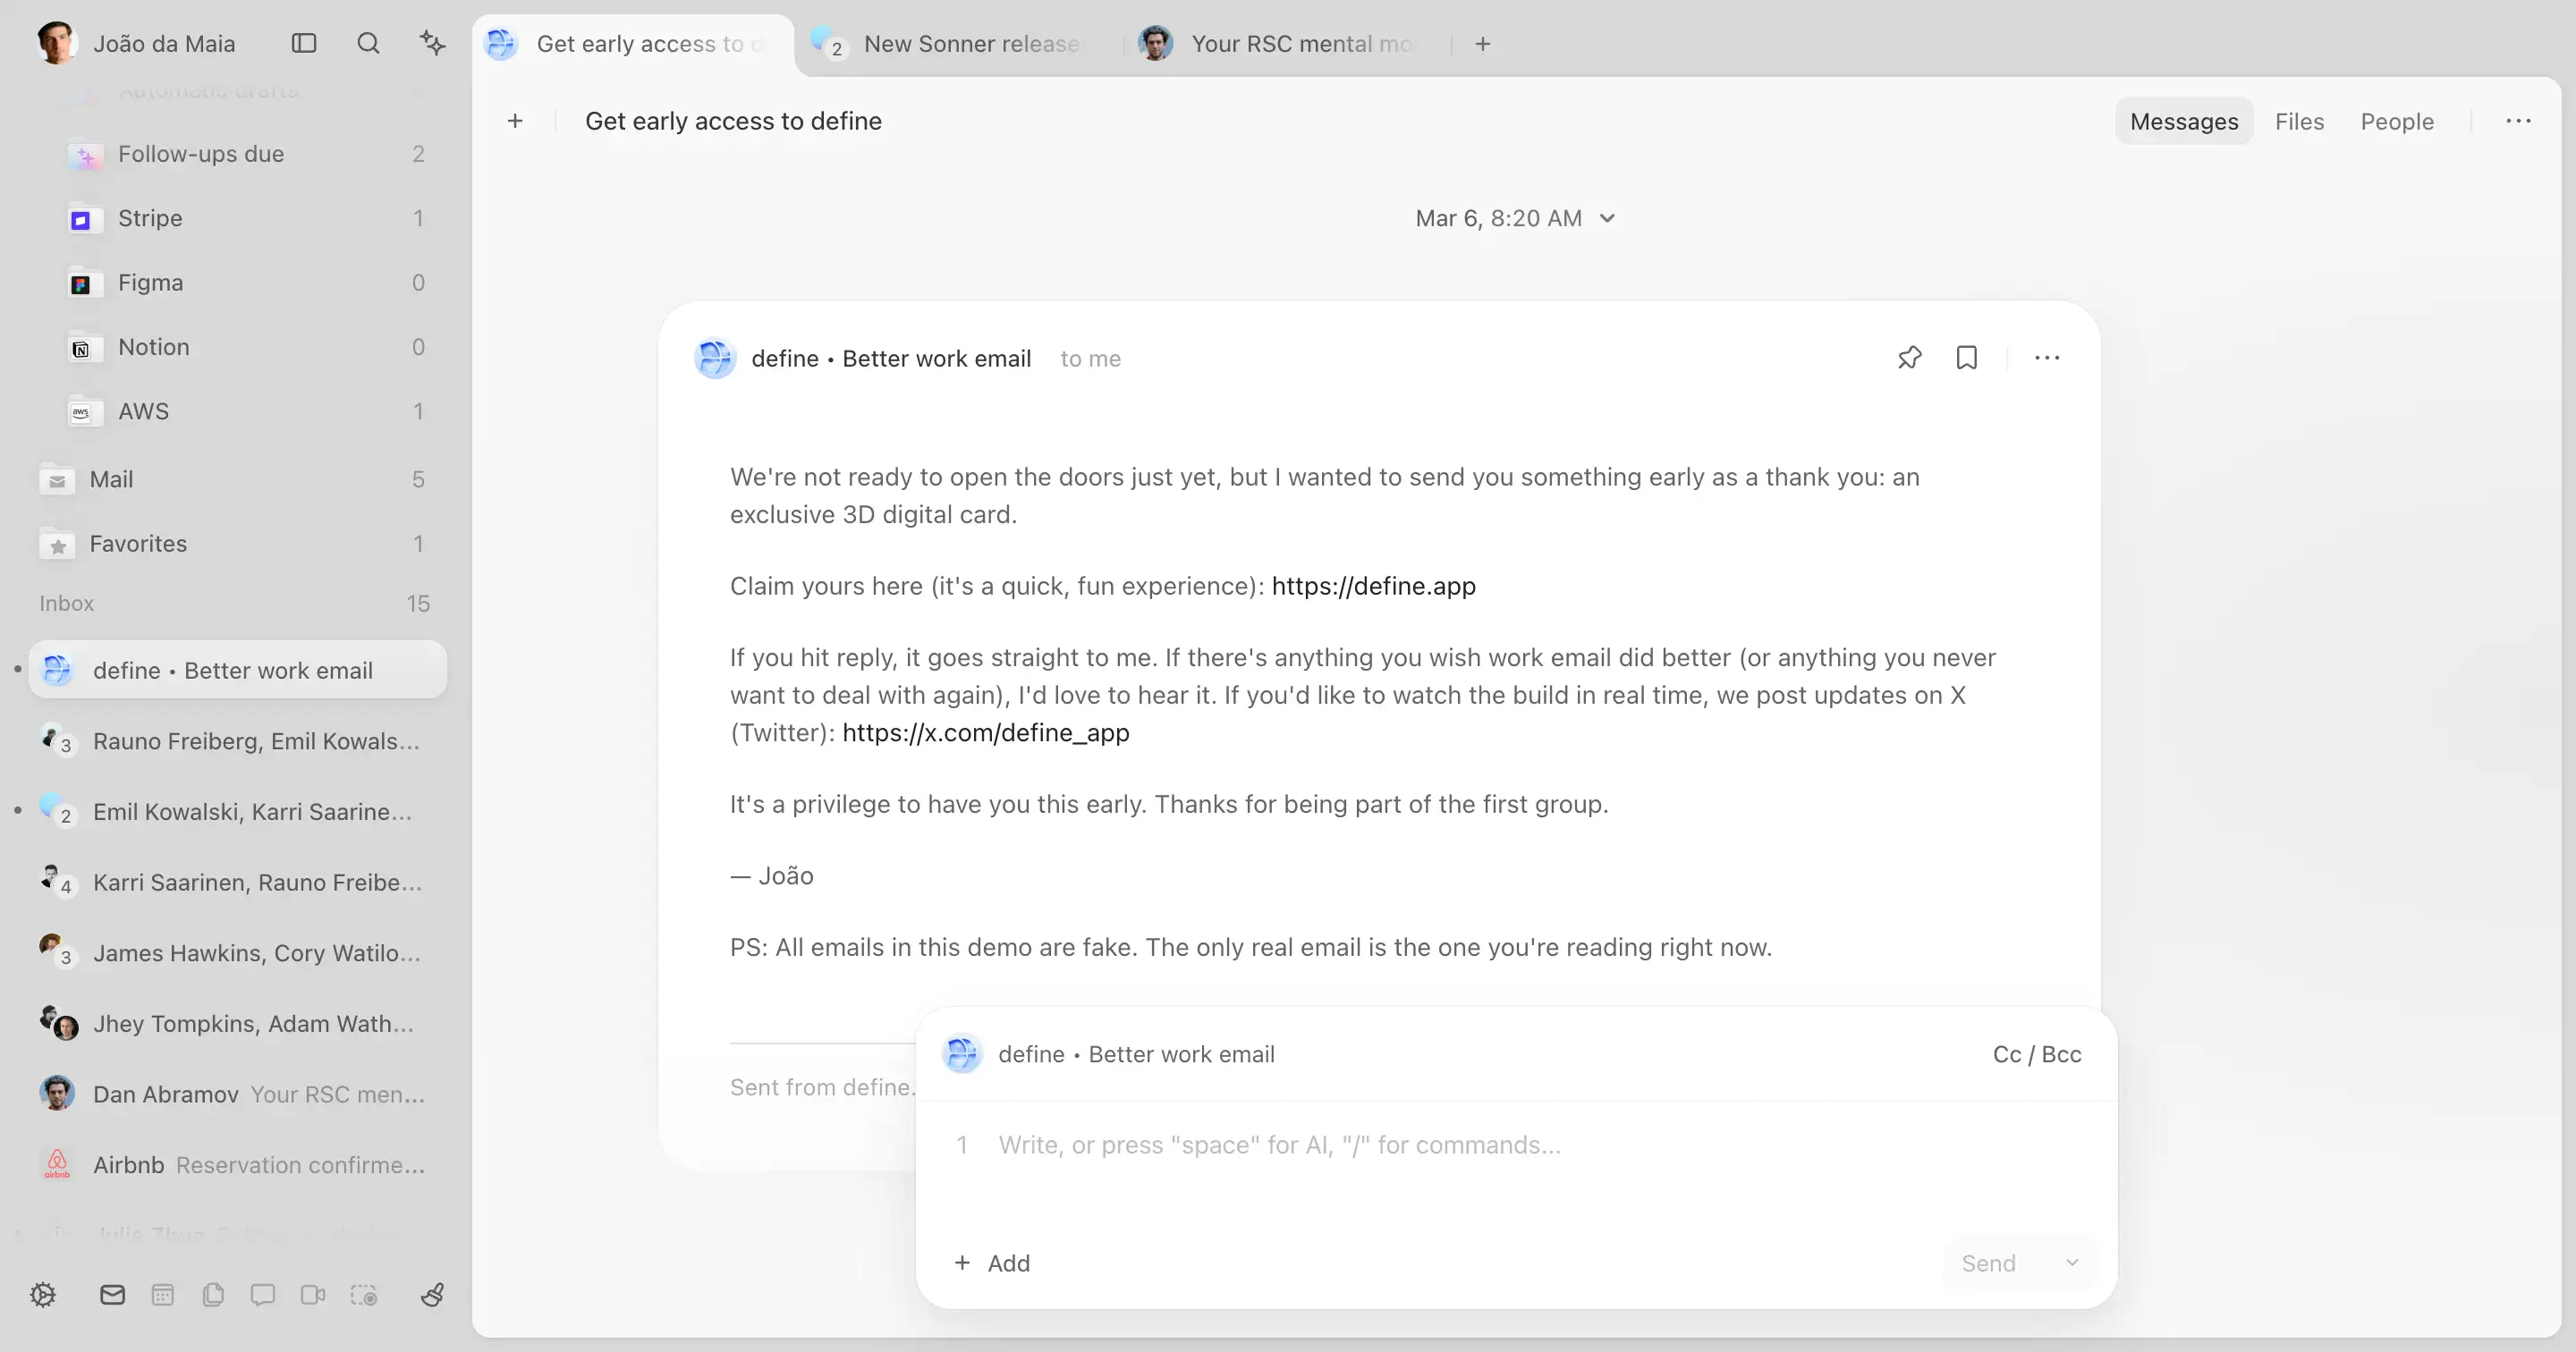
Task: Open the Airbnb reservation email
Action: [x=238, y=1165]
